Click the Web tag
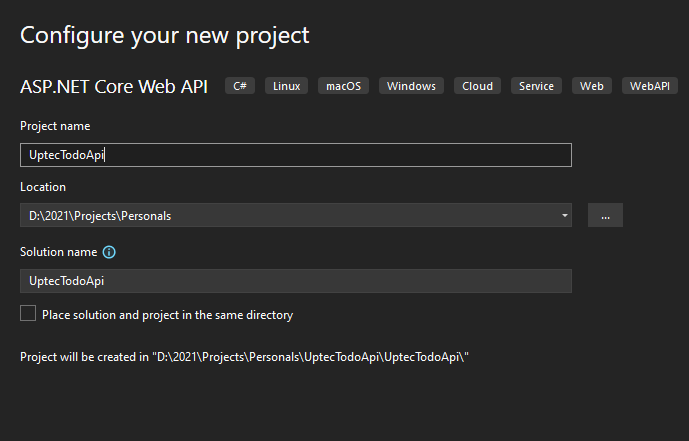 coord(592,86)
